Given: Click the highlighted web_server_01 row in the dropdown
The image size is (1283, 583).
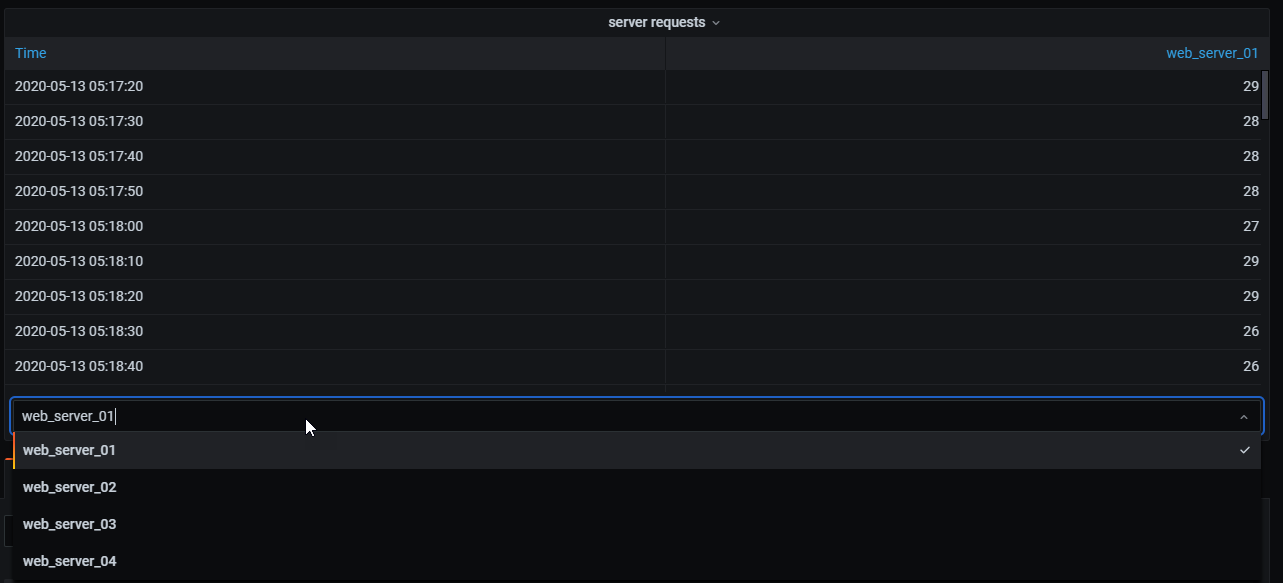Looking at the screenshot, I should coord(69,450).
